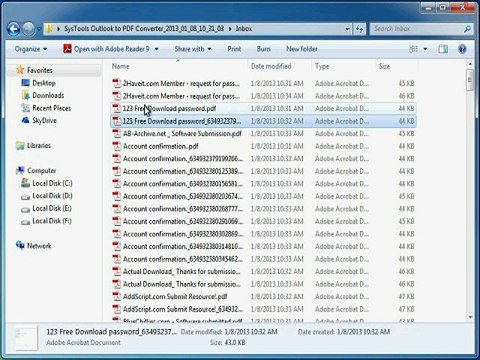Select Account confirmation._63493238020367 file
This screenshot has width=480, height=360.
pos(263,196)
